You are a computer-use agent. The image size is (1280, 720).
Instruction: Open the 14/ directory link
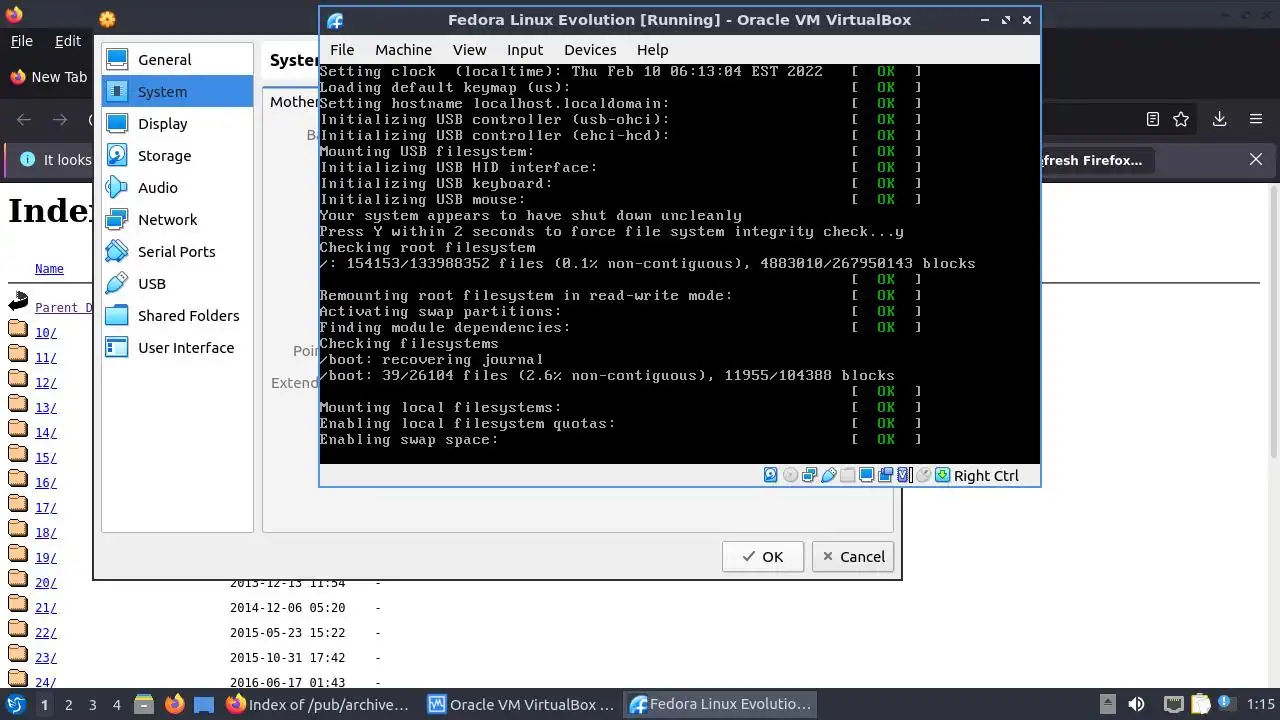pyautogui.click(x=46, y=433)
